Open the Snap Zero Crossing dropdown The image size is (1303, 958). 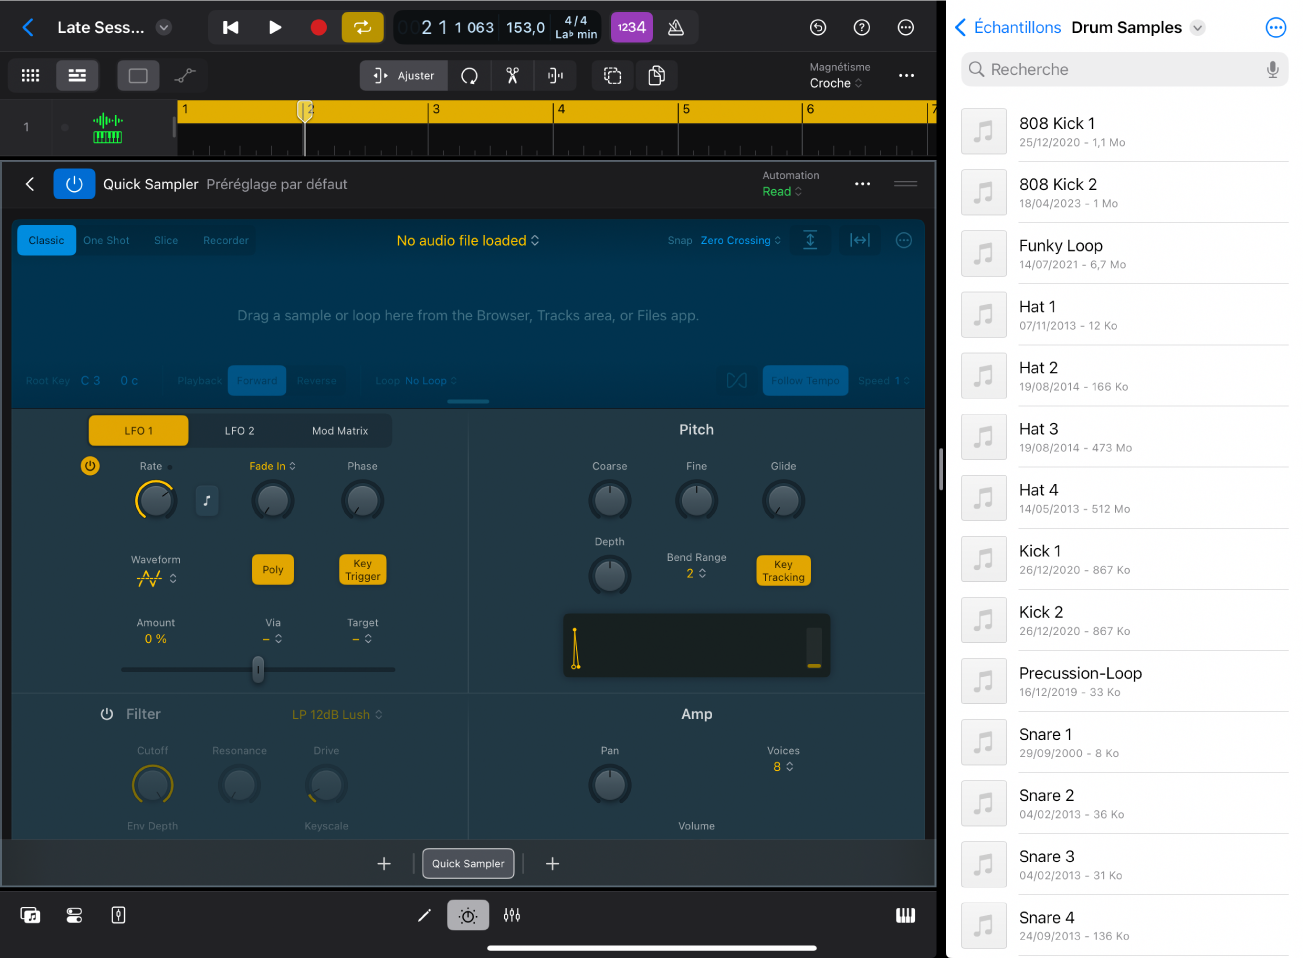click(740, 241)
